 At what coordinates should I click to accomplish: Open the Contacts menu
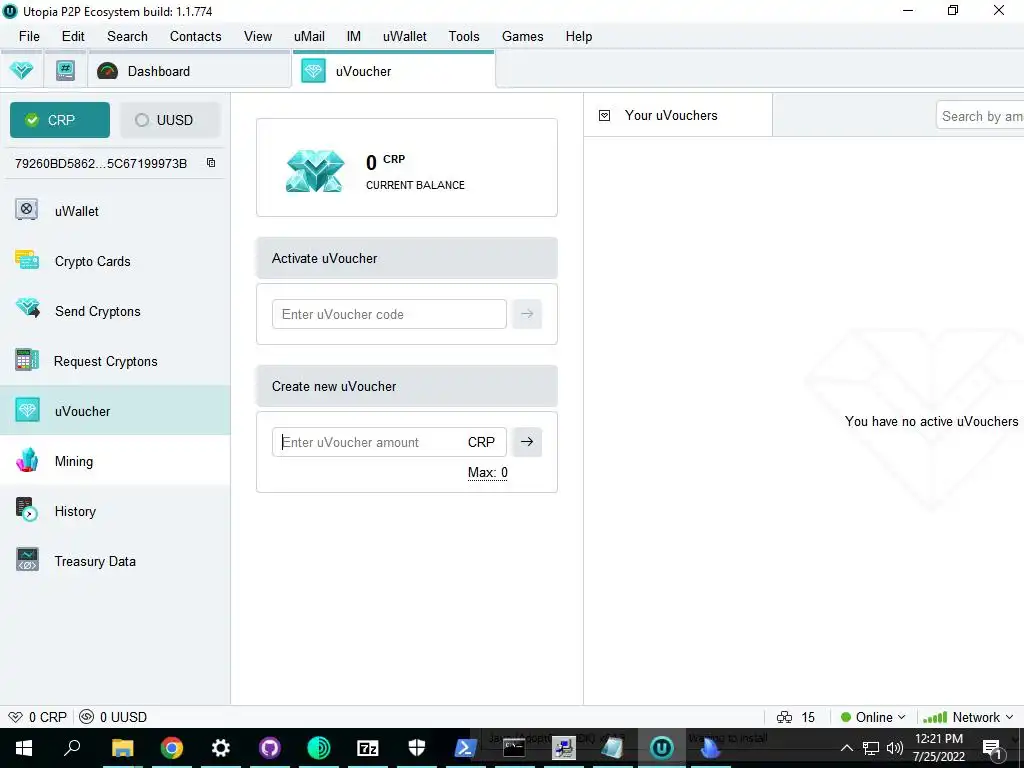pyautogui.click(x=195, y=37)
